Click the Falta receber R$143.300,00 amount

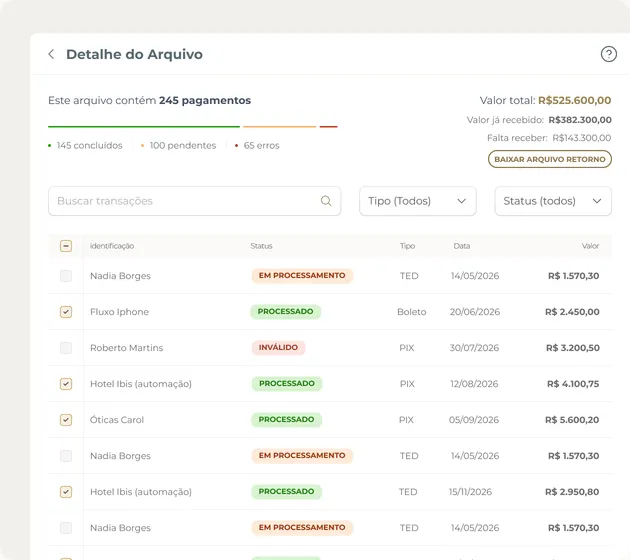581,138
